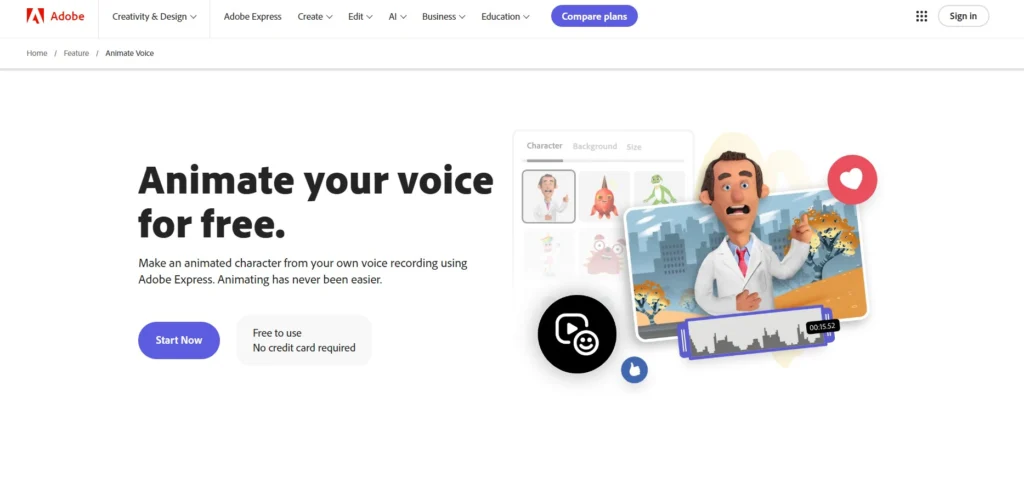Click the Compare plans button
The width and height of the screenshot is (1024, 477).
(x=594, y=16)
